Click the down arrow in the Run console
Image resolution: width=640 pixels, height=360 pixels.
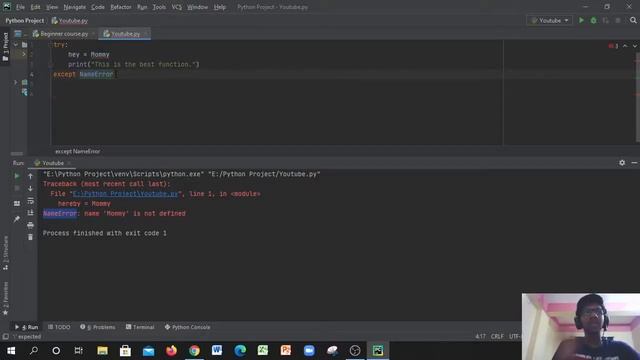(30, 188)
